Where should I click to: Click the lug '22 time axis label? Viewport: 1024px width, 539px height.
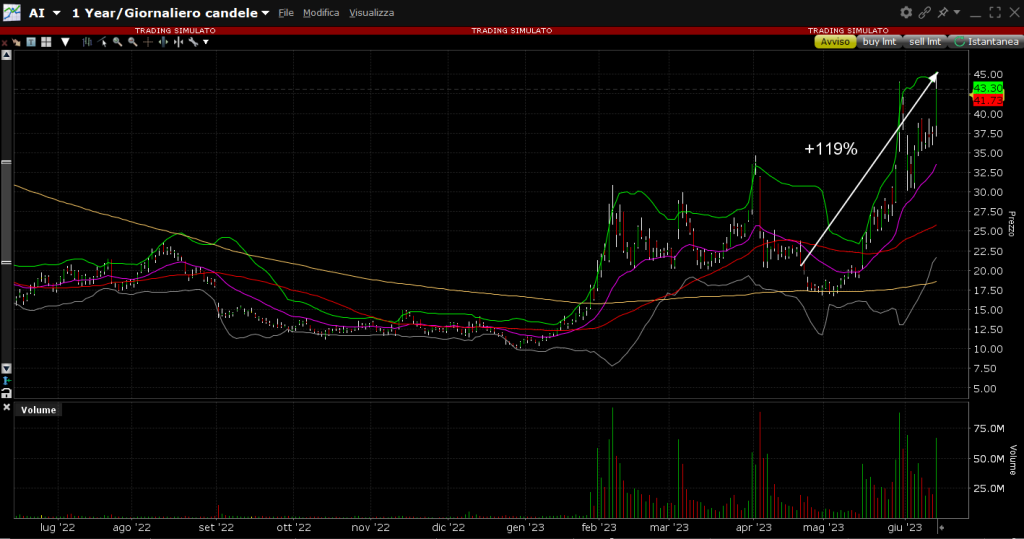tap(57, 527)
